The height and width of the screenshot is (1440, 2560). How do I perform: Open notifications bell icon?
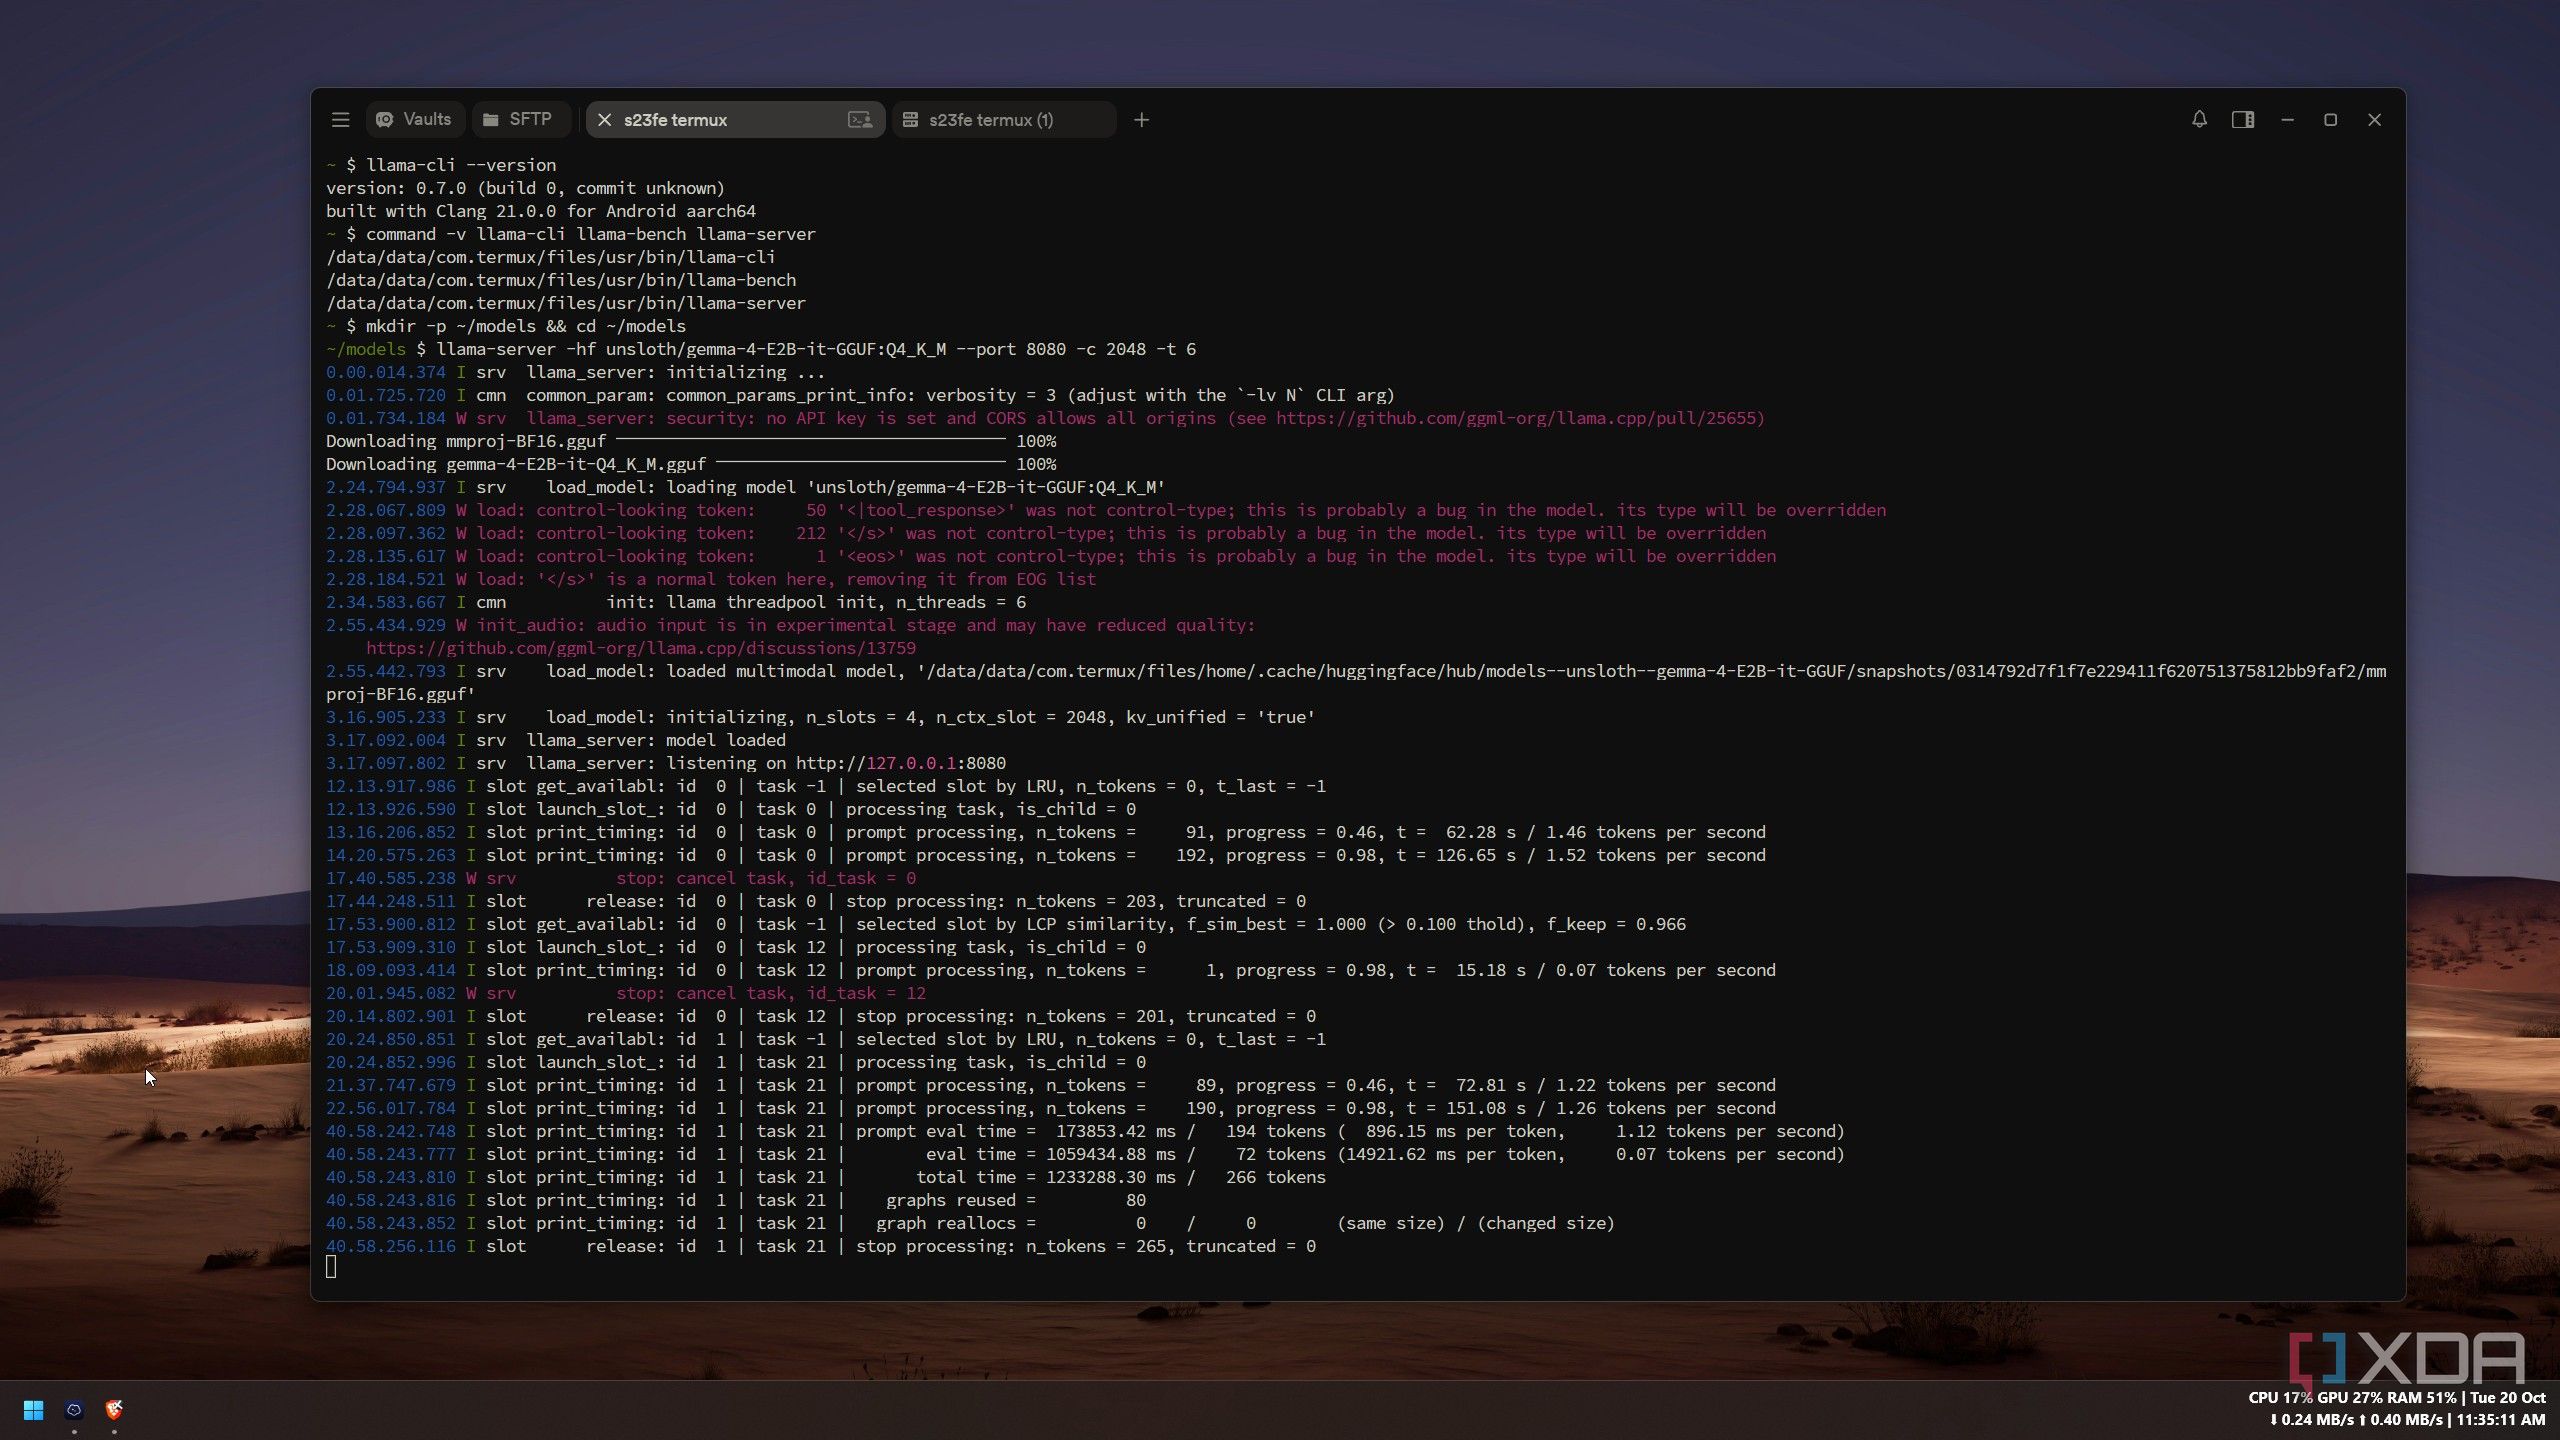tap(2199, 119)
